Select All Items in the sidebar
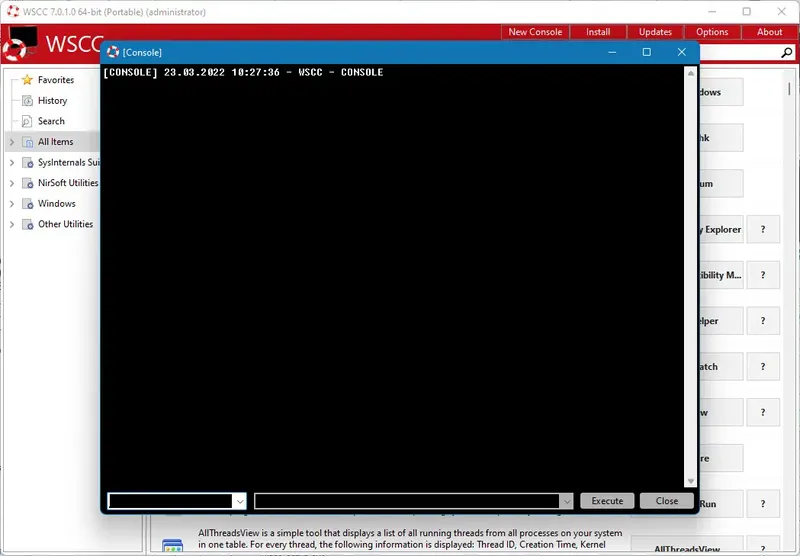The width and height of the screenshot is (800, 556). [x=56, y=142]
